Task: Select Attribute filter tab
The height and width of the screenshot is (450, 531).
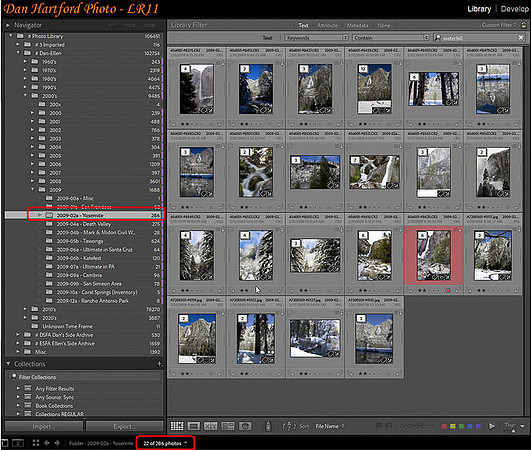Action: point(327,25)
